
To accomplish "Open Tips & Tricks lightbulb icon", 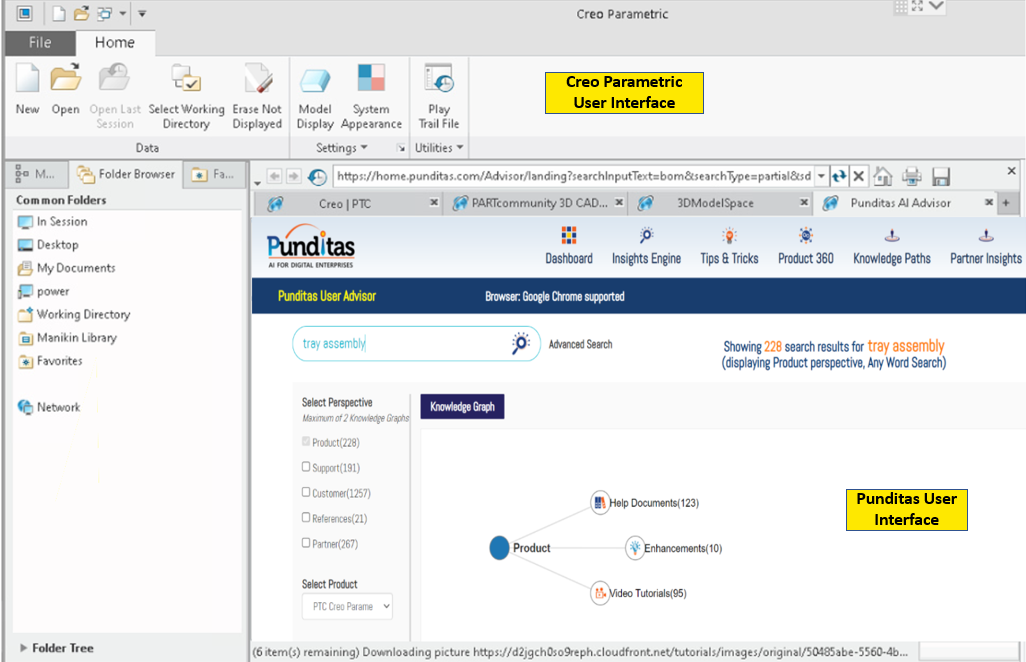I will 729,235.
